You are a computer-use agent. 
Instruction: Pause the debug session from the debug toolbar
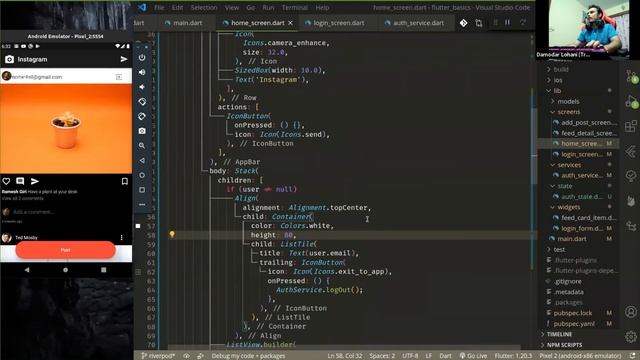tap(507, 23)
